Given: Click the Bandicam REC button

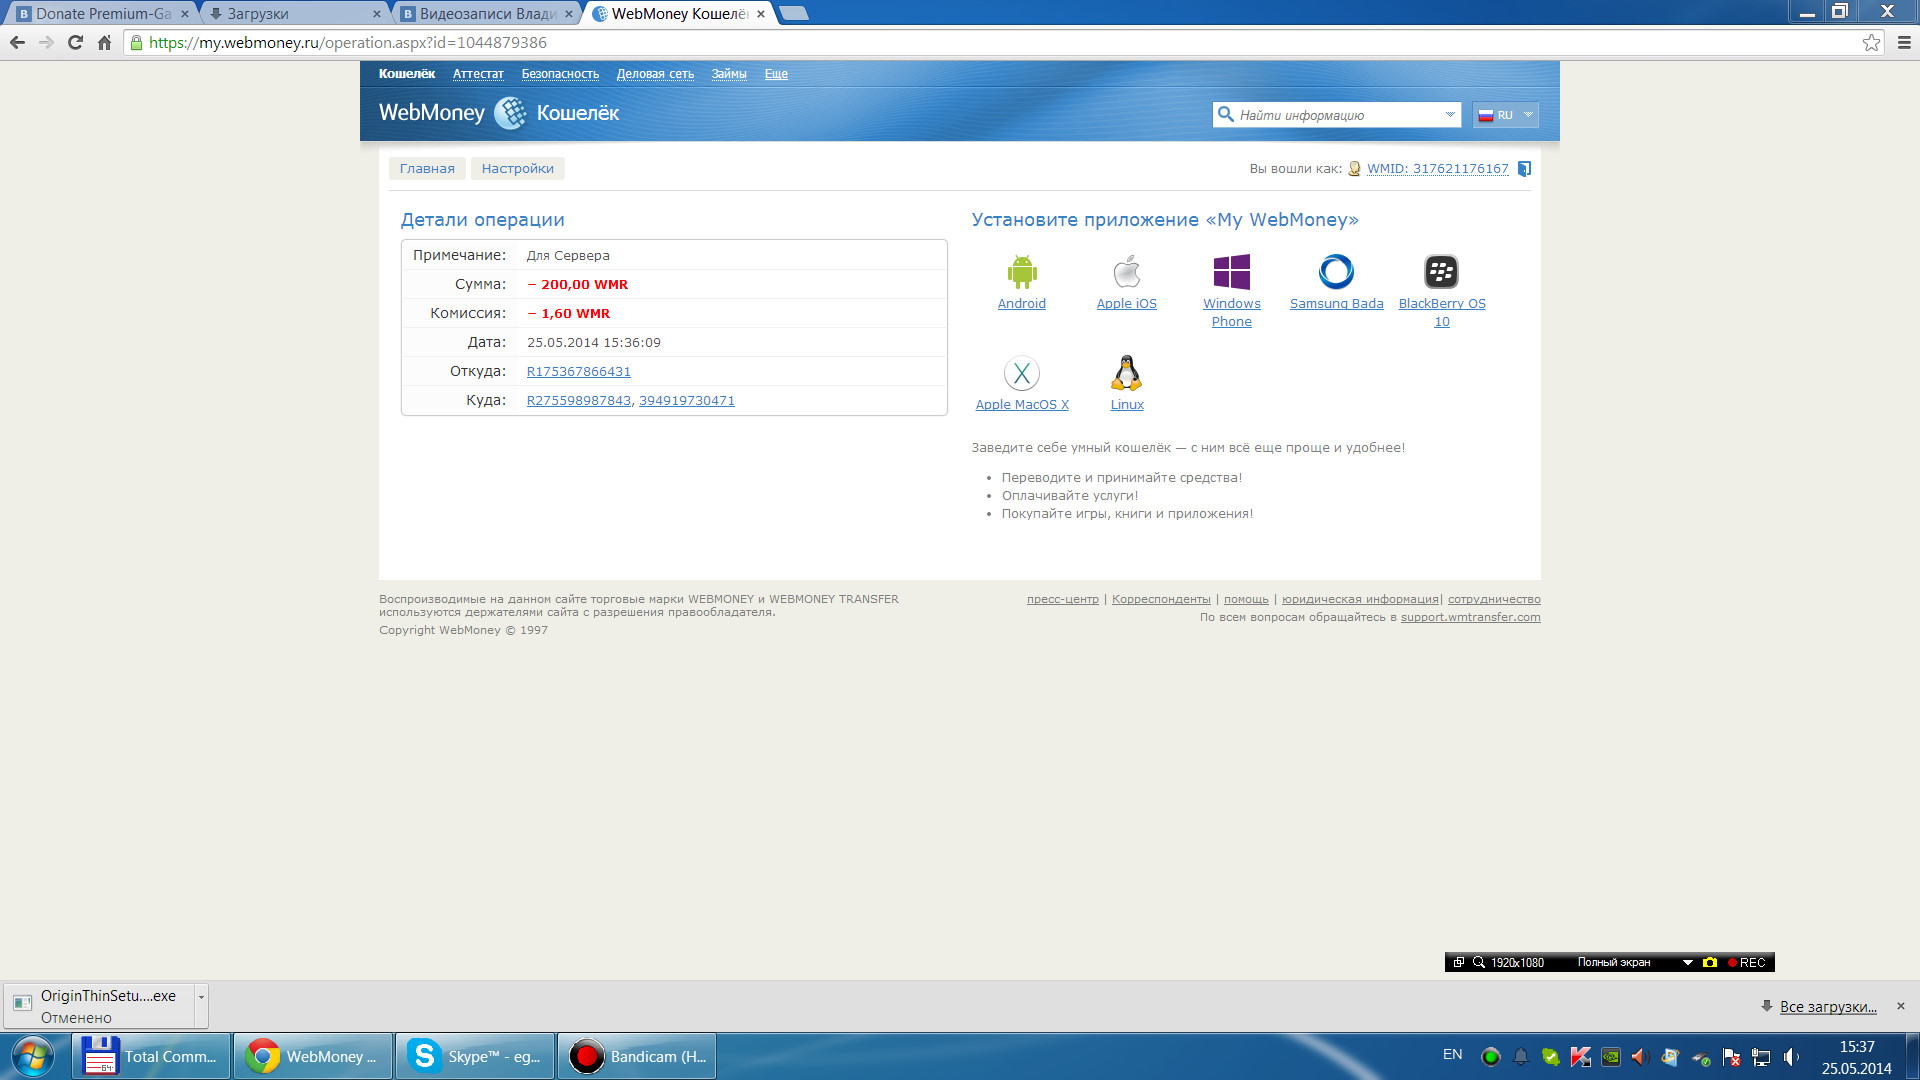Looking at the screenshot, I should pyautogui.click(x=1748, y=963).
